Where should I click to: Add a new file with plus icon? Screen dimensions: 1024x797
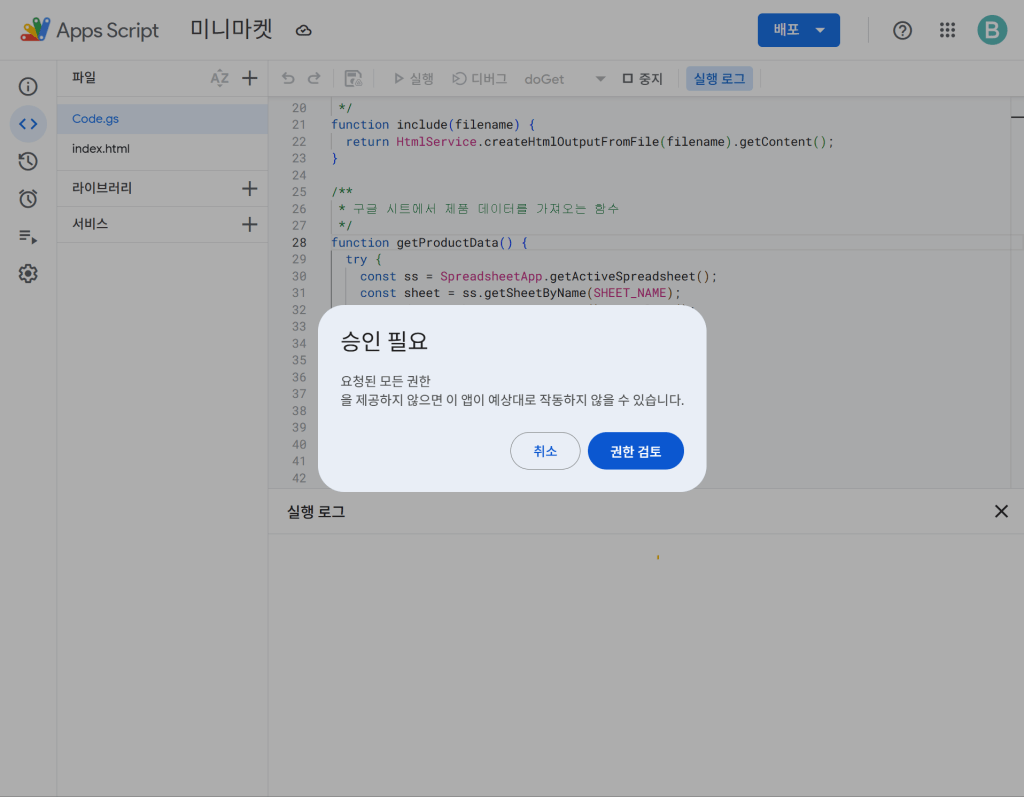click(250, 78)
